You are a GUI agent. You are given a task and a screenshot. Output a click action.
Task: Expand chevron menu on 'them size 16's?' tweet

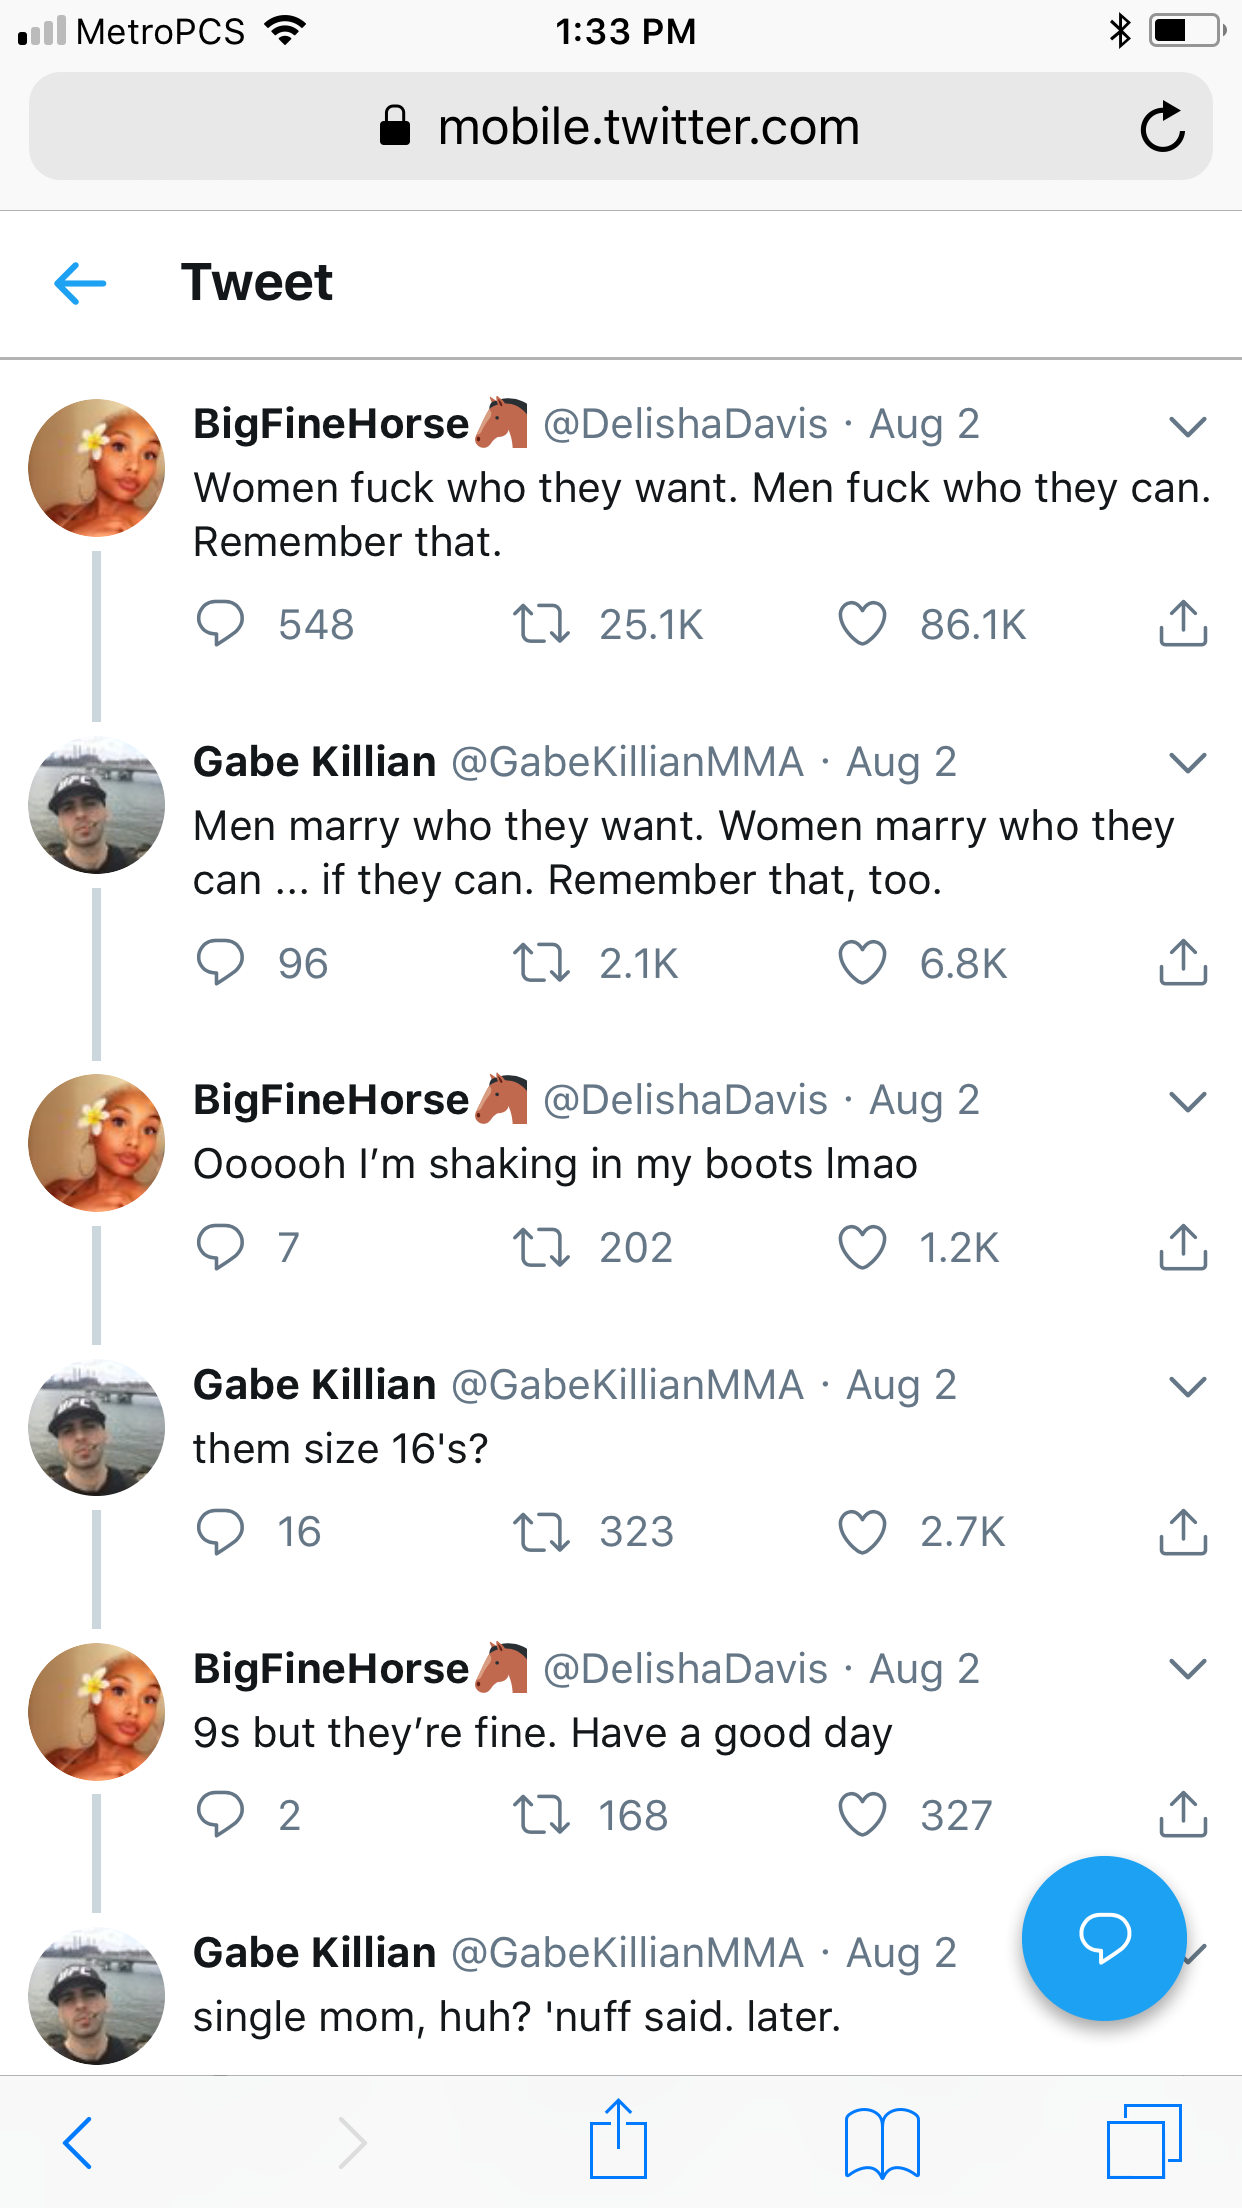click(1187, 1387)
